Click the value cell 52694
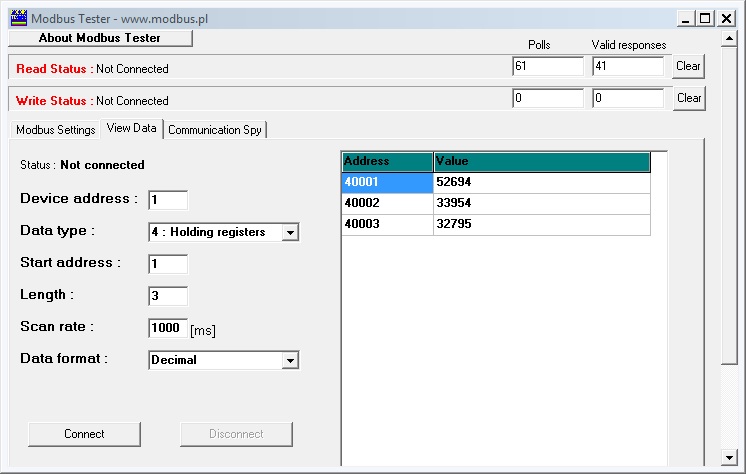This screenshot has width=746, height=474. pyautogui.click(x=541, y=182)
